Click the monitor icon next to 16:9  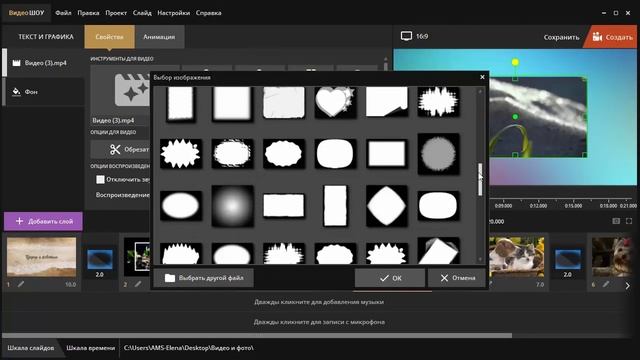(406, 36)
